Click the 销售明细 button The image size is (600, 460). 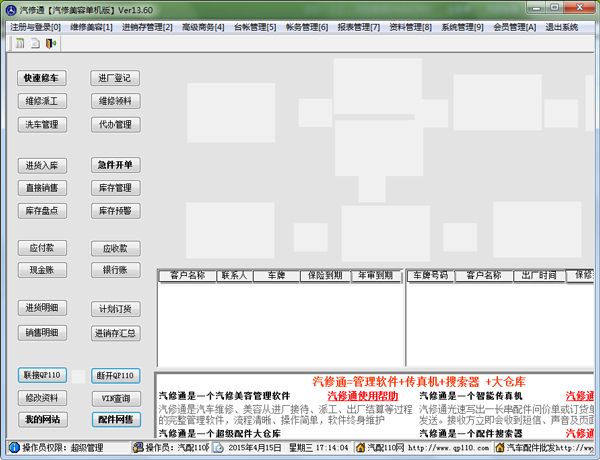point(42,333)
